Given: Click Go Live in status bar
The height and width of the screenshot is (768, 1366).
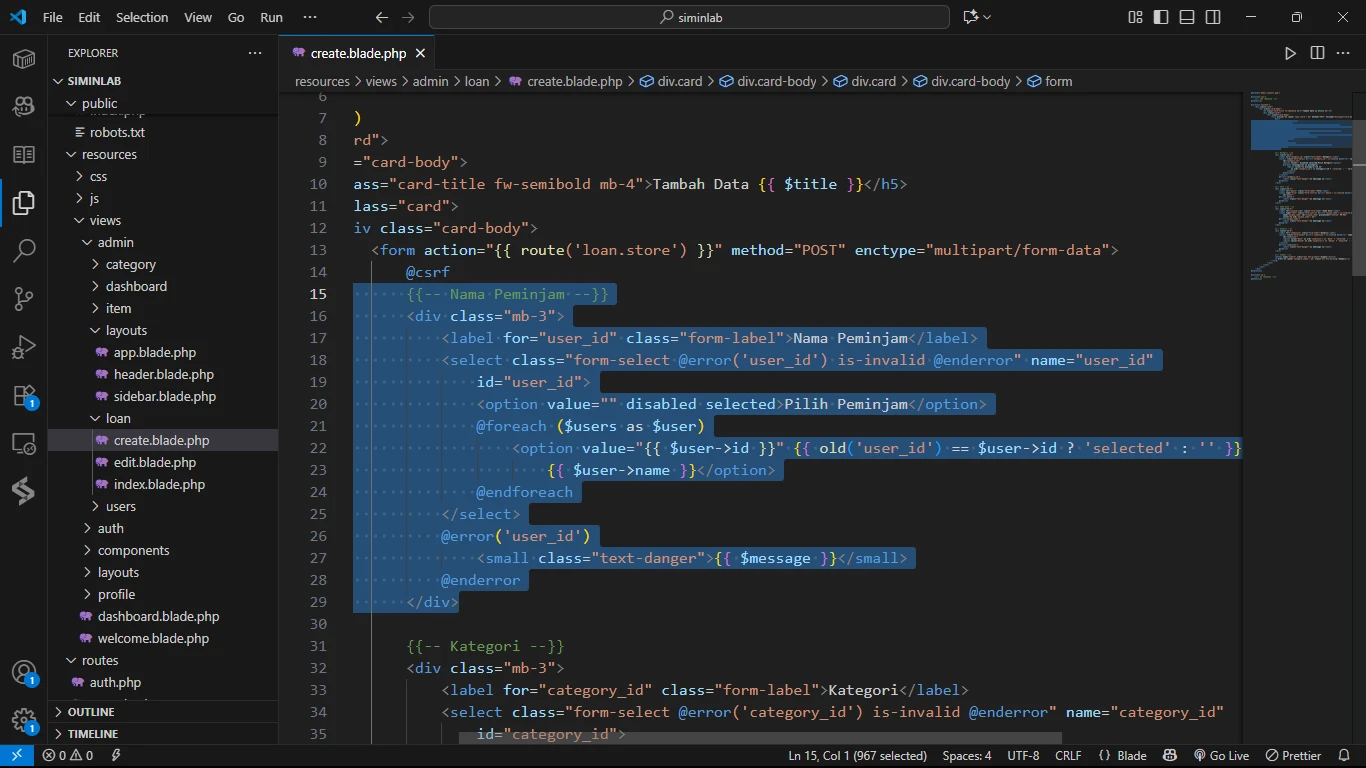Looking at the screenshot, I should tap(1221, 756).
